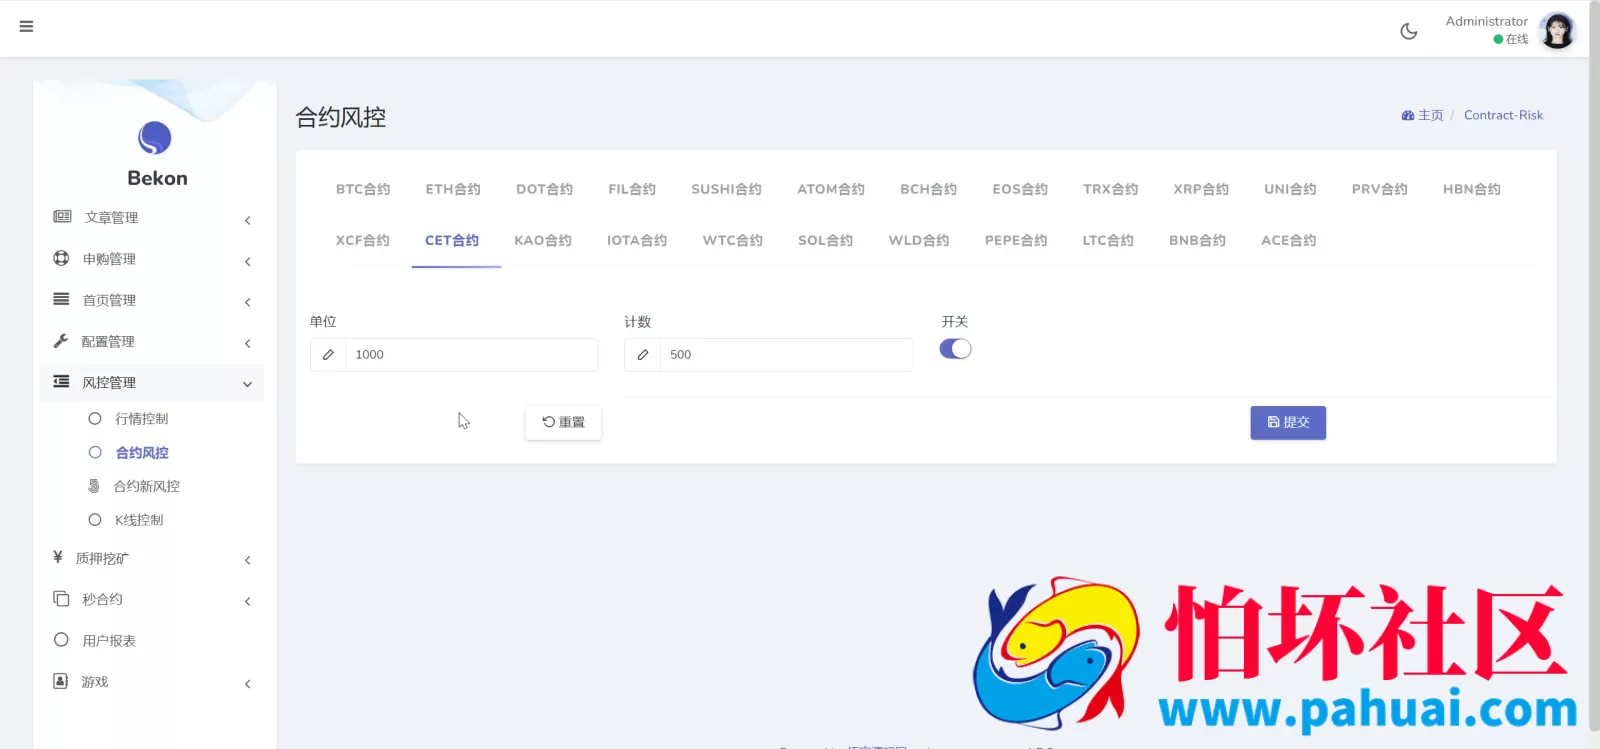Open the 行情控制 submenu item
Viewport: 1600px width, 749px height.
tap(141, 418)
